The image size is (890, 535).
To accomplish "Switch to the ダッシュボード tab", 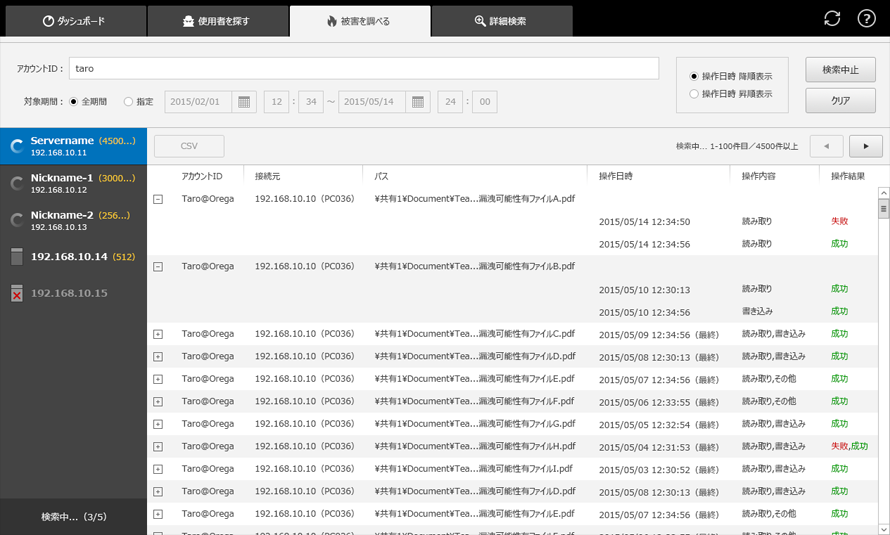I will [x=74, y=21].
